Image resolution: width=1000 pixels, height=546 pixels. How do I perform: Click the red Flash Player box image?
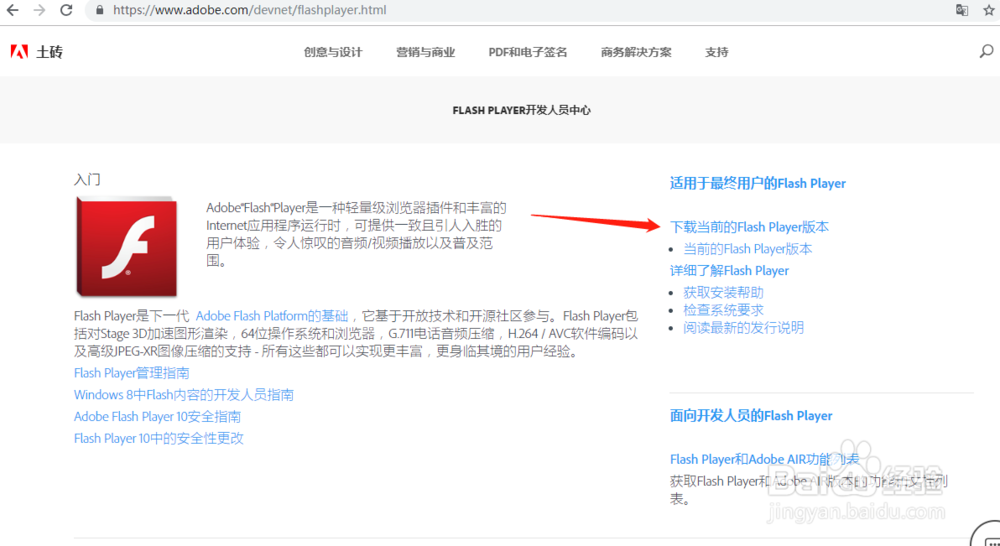(x=126, y=246)
